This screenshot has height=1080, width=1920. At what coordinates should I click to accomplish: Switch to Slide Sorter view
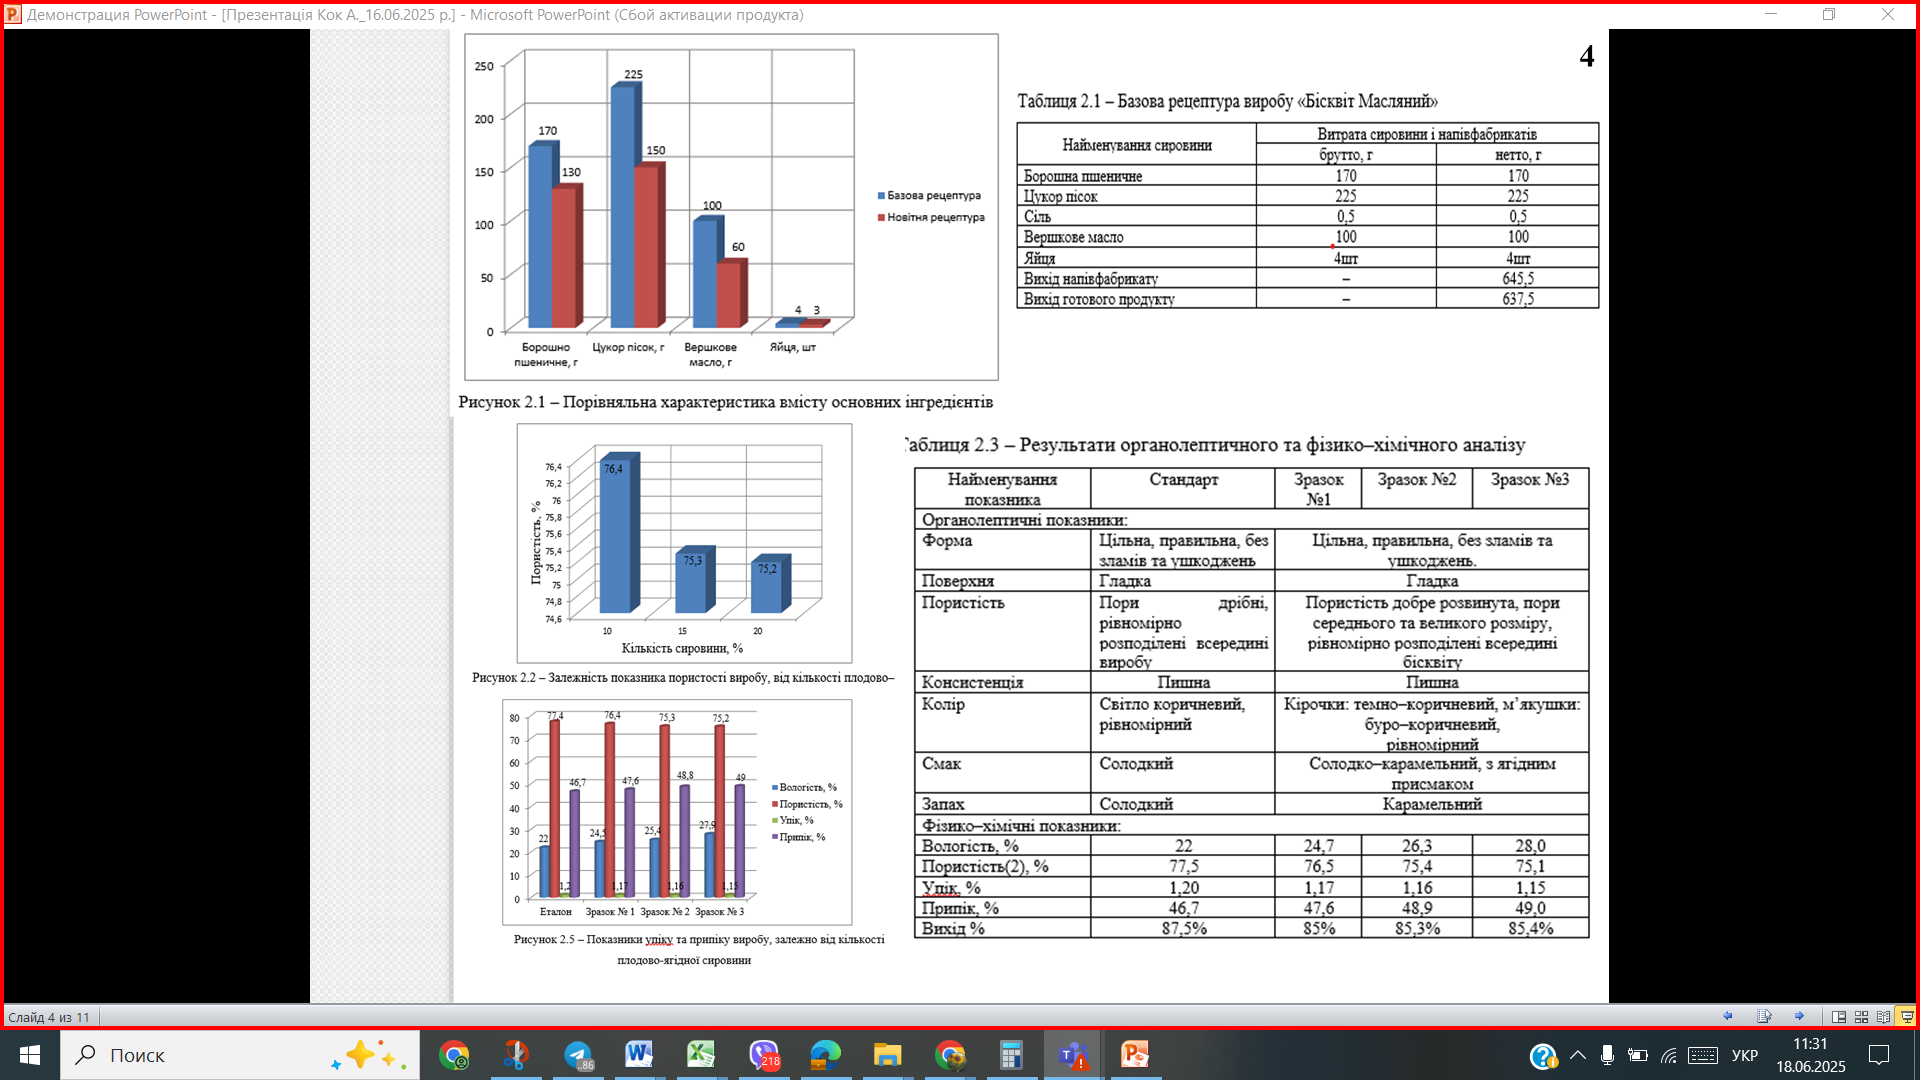(1861, 1017)
